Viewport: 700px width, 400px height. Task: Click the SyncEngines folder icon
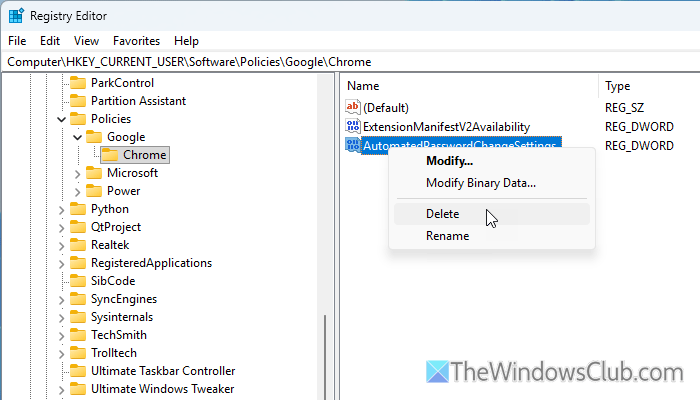[x=78, y=299]
